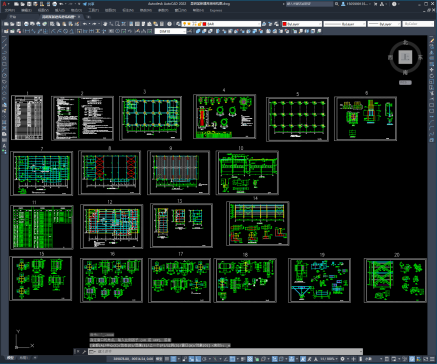Click drawing sheet numbered 12
This screenshot has height=364, width=437.
click(111, 226)
